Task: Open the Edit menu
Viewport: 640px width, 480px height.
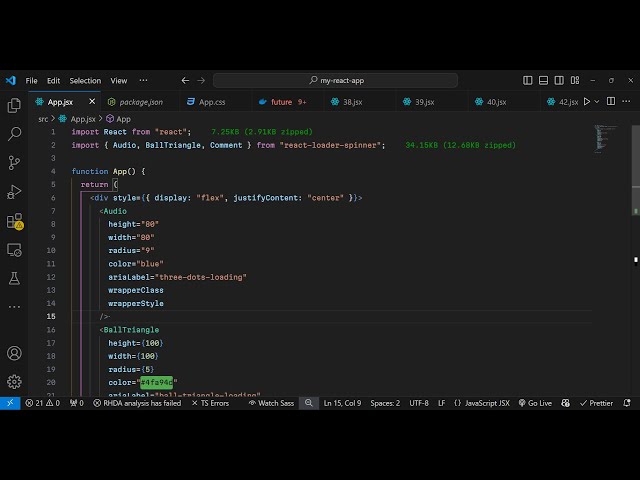Action: (x=53, y=81)
